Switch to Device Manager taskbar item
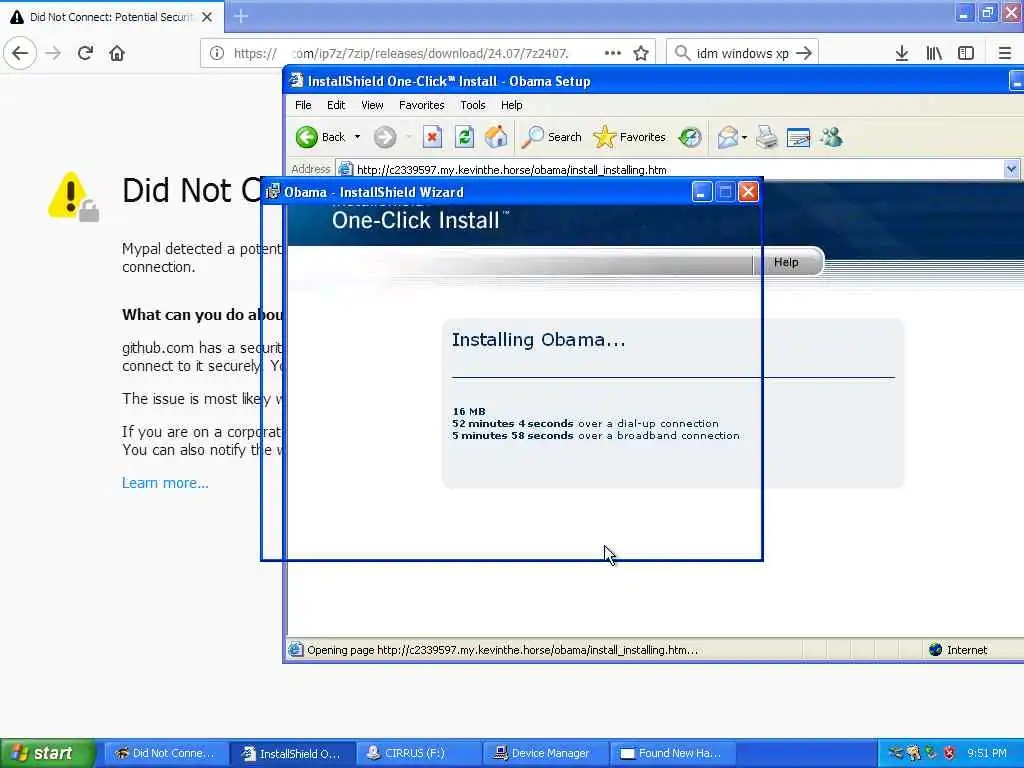This screenshot has width=1024, height=768. click(x=545, y=753)
